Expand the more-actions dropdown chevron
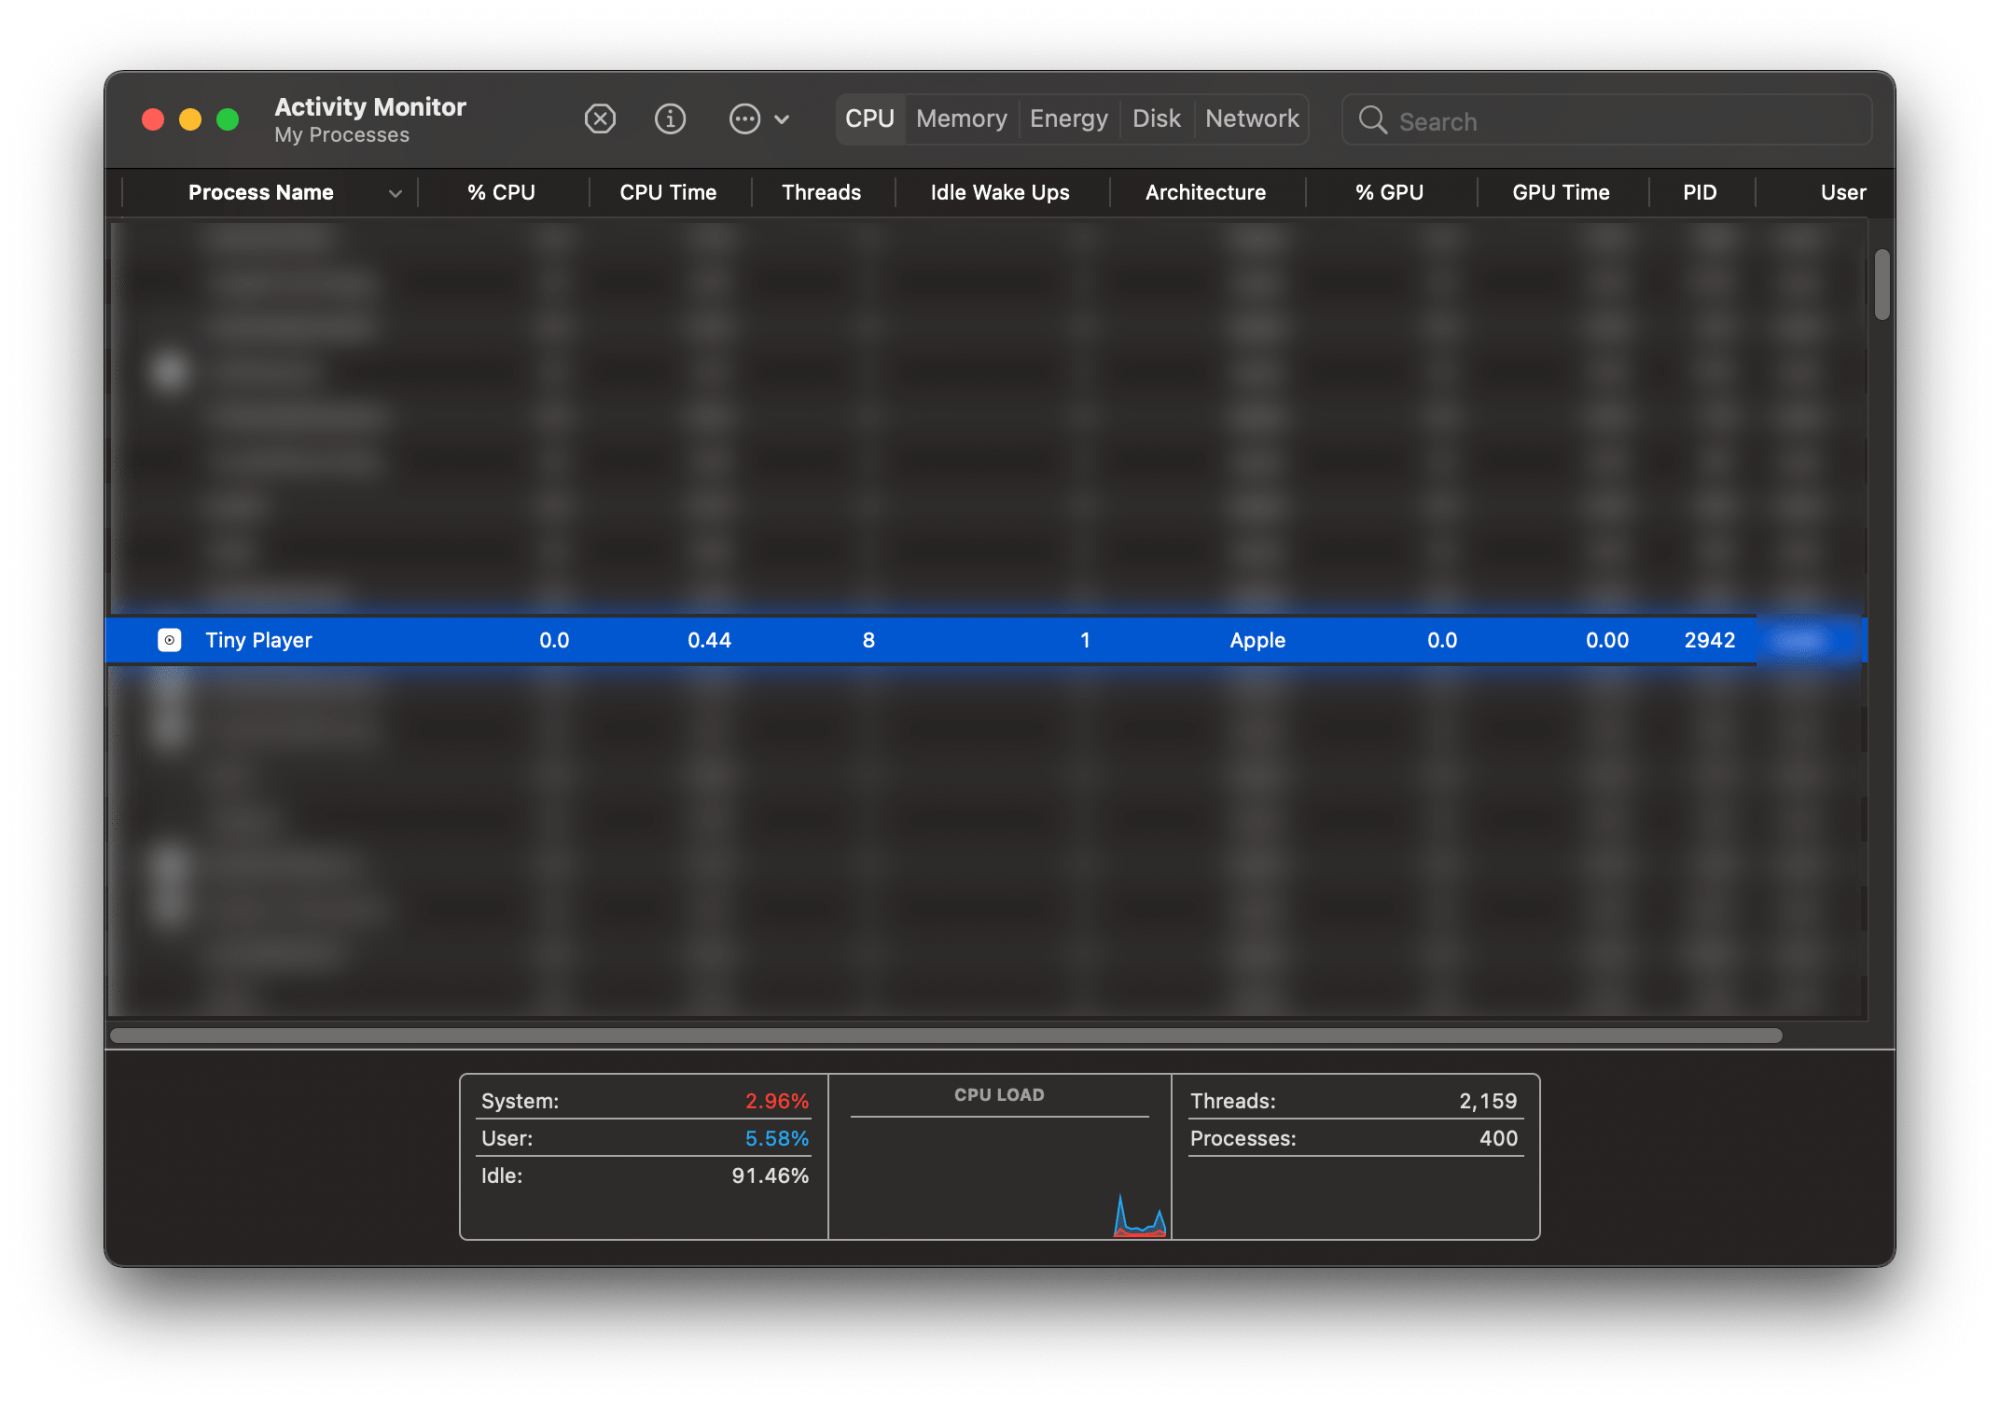The image size is (2000, 1405). [x=782, y=120]
